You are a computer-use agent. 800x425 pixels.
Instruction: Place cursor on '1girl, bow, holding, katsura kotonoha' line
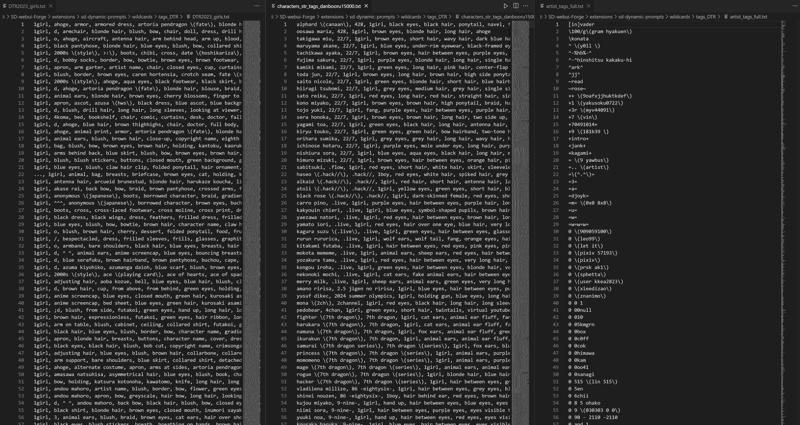pyautogui.click(x=138, y=381)
